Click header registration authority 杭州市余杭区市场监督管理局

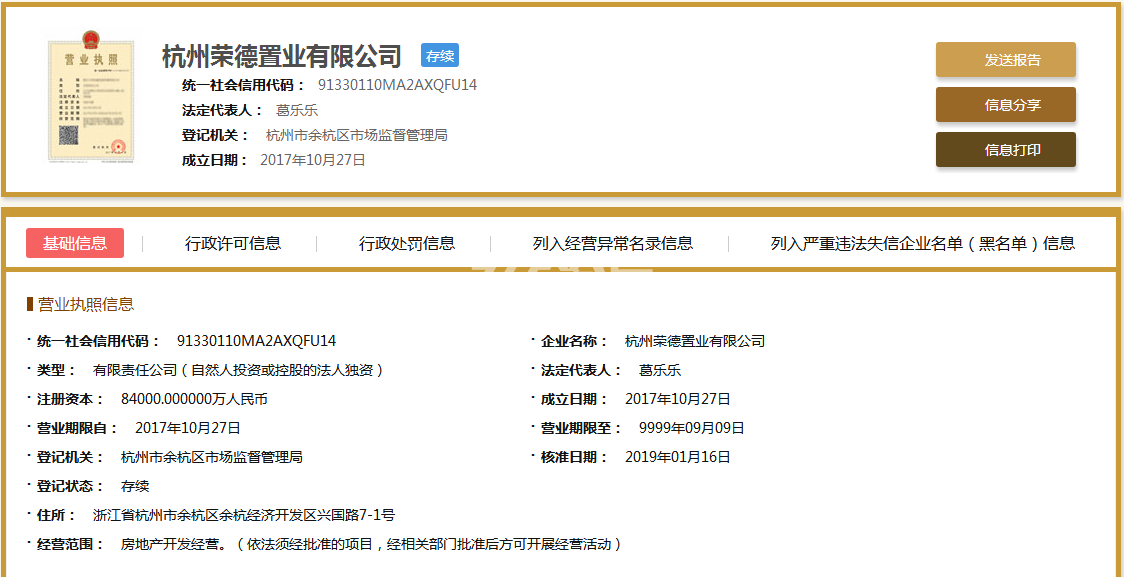356,135
